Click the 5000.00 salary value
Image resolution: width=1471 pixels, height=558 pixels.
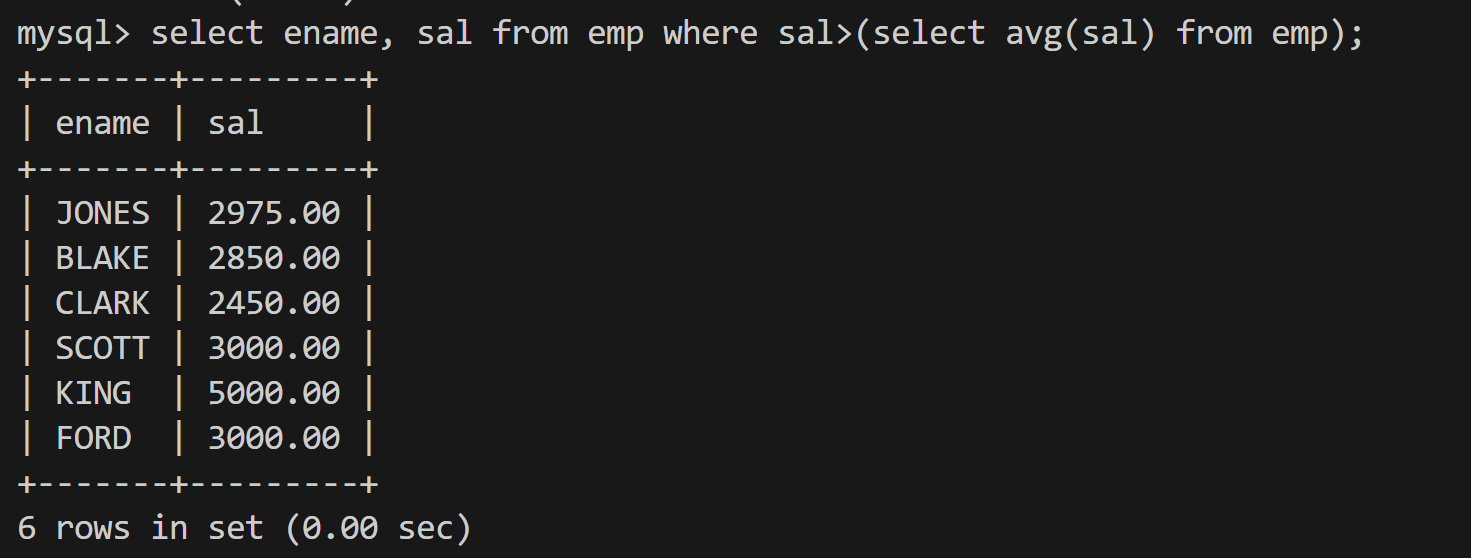(274, 393)
